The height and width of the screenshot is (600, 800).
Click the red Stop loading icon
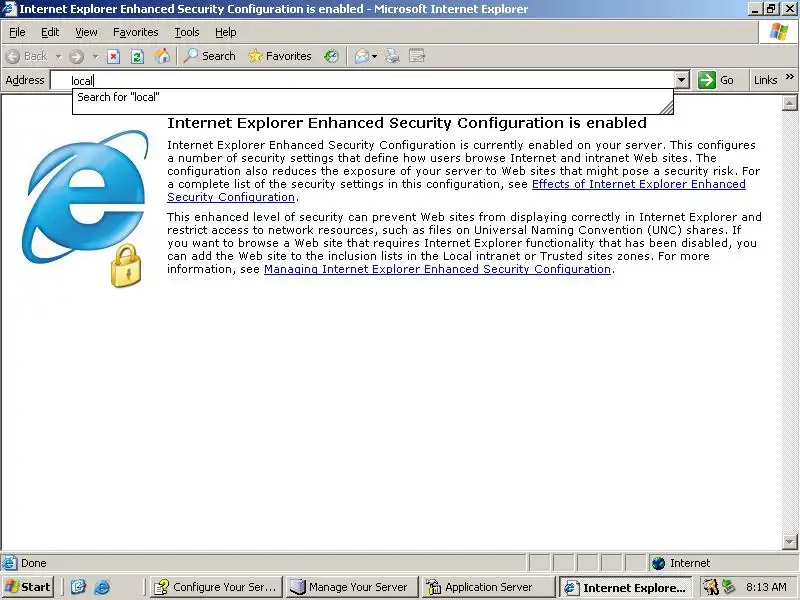pos(113,56)
